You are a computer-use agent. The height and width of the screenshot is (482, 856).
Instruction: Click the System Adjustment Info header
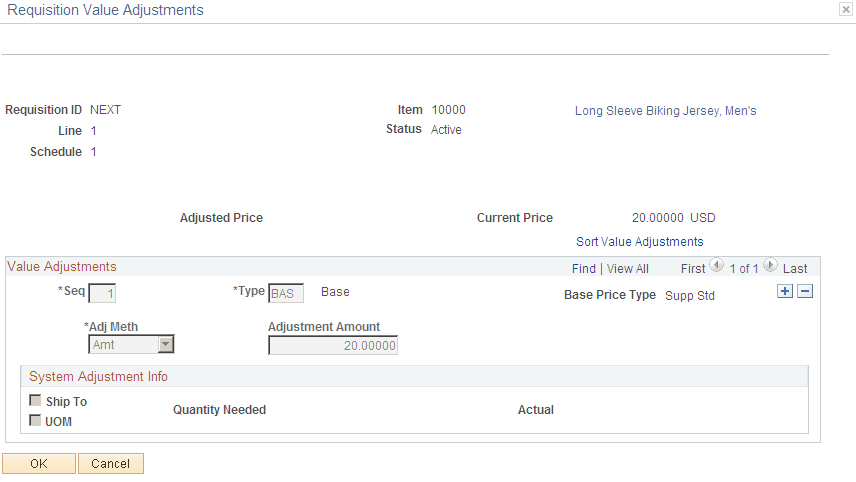tap(98, 377)
